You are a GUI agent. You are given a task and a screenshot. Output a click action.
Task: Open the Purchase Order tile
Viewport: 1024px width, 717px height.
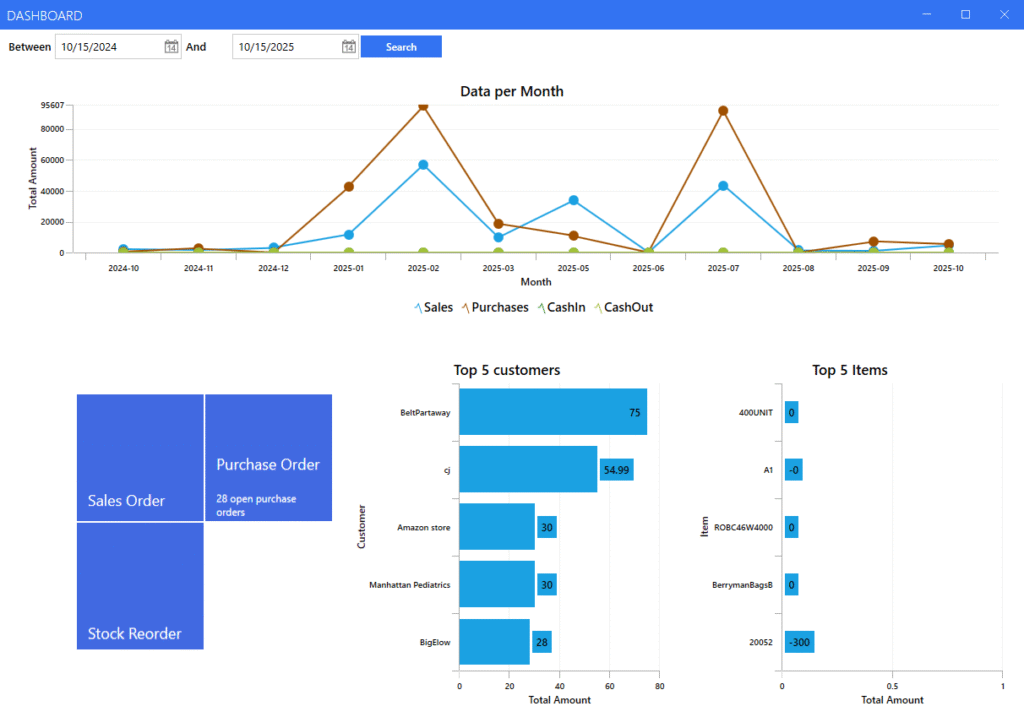pos(268,457)
